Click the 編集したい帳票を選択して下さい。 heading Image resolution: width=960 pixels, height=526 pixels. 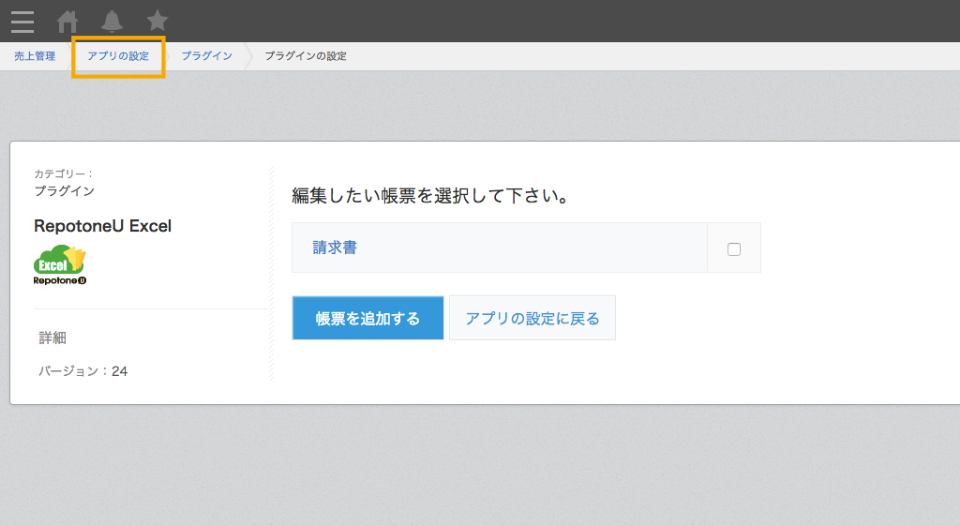[431, 196]
